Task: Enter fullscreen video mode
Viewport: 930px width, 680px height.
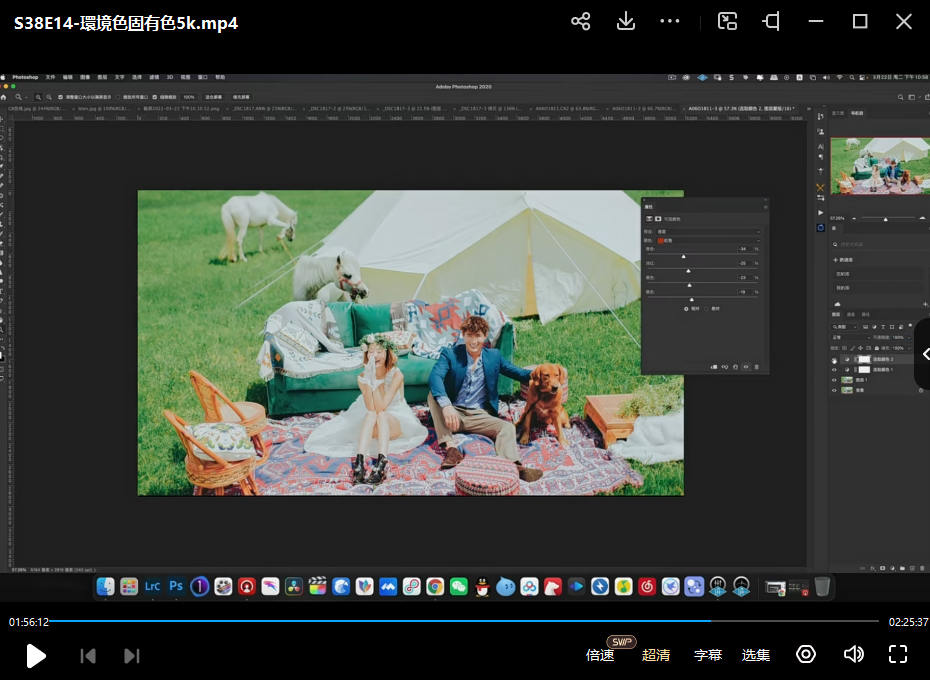Action: 898,654
